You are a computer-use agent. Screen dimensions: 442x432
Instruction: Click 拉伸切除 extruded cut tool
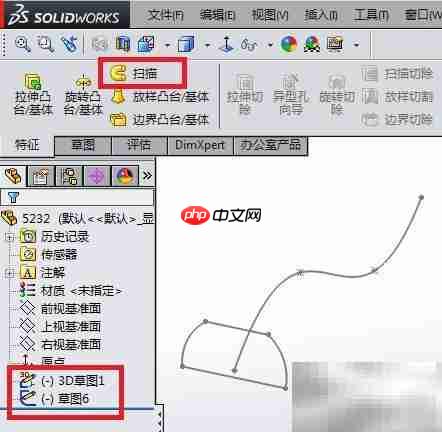point(245,94)
